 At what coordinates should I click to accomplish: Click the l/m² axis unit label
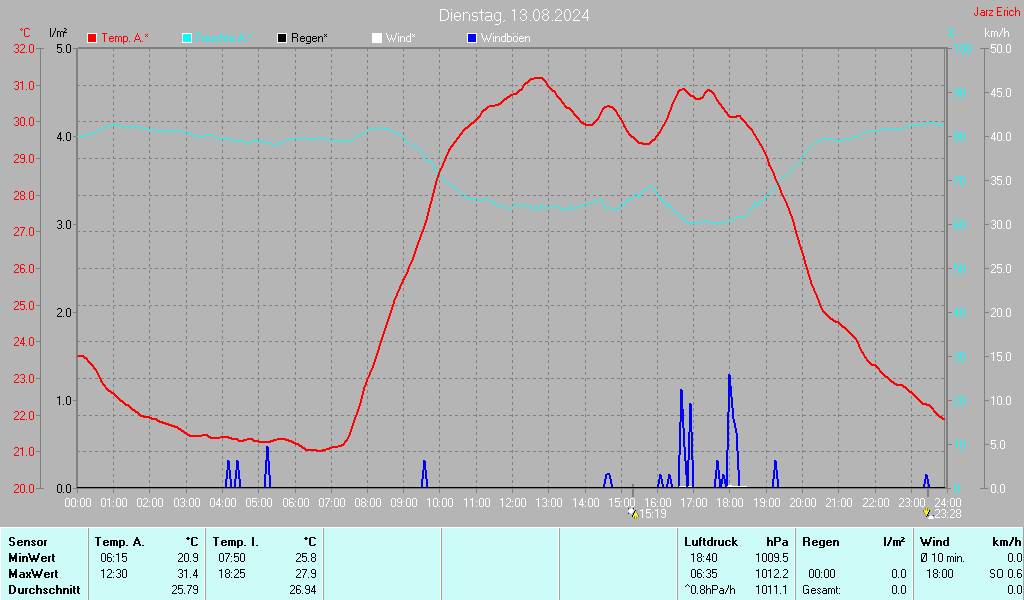tap(58, 33)
